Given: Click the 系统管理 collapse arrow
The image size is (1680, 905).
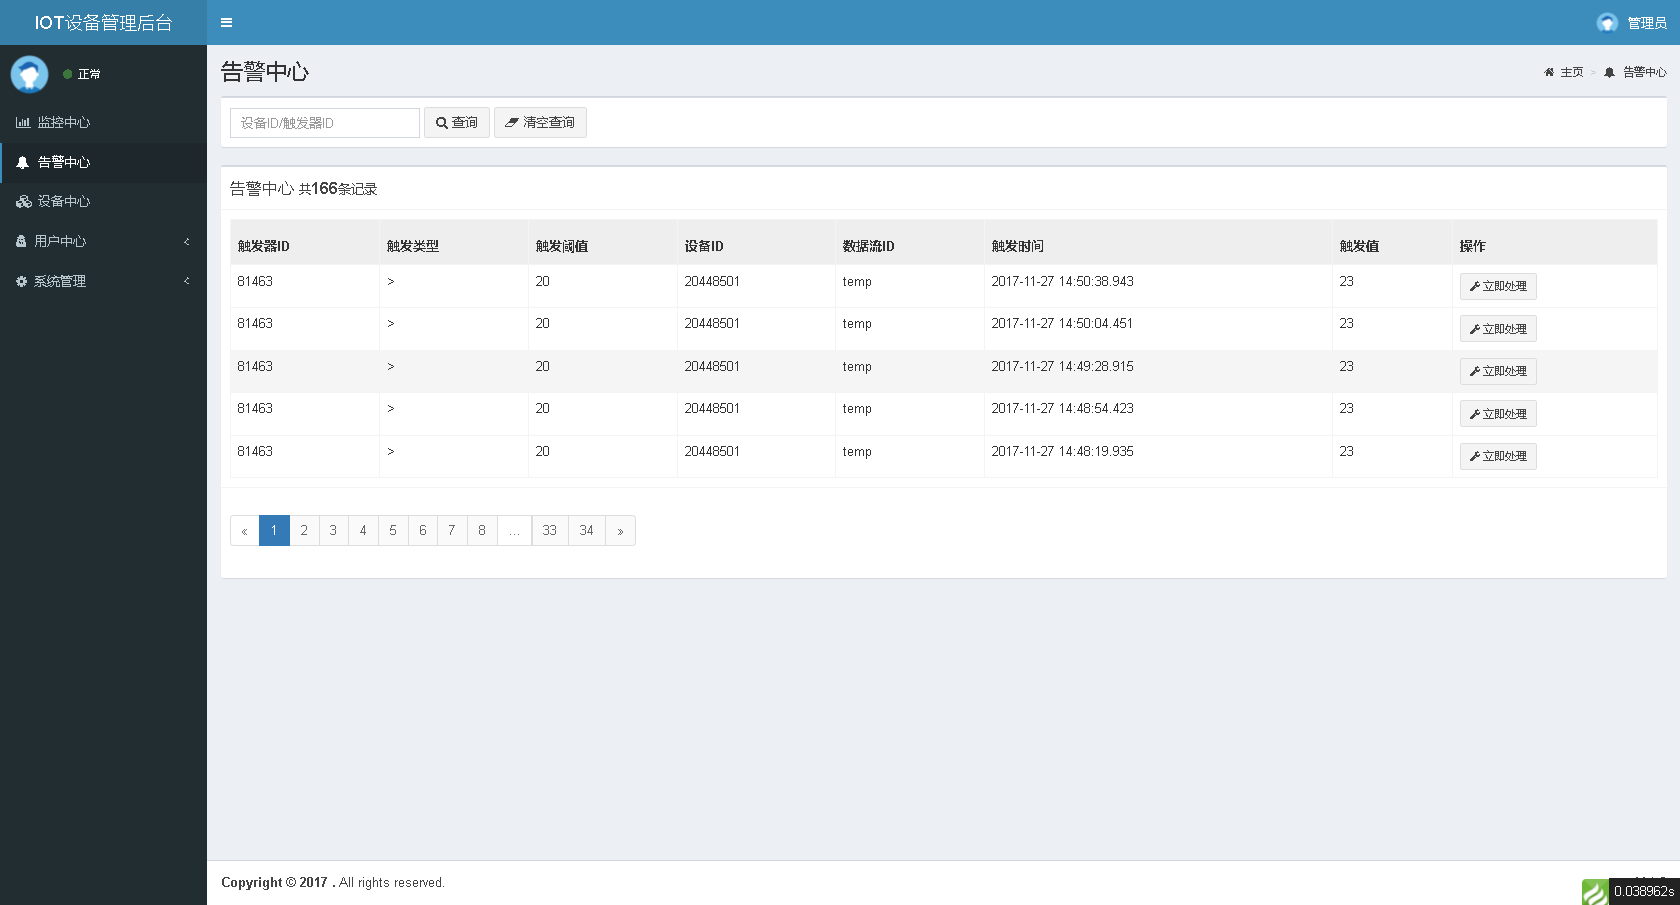Looking at the screenshot, I should click(186, 281).
